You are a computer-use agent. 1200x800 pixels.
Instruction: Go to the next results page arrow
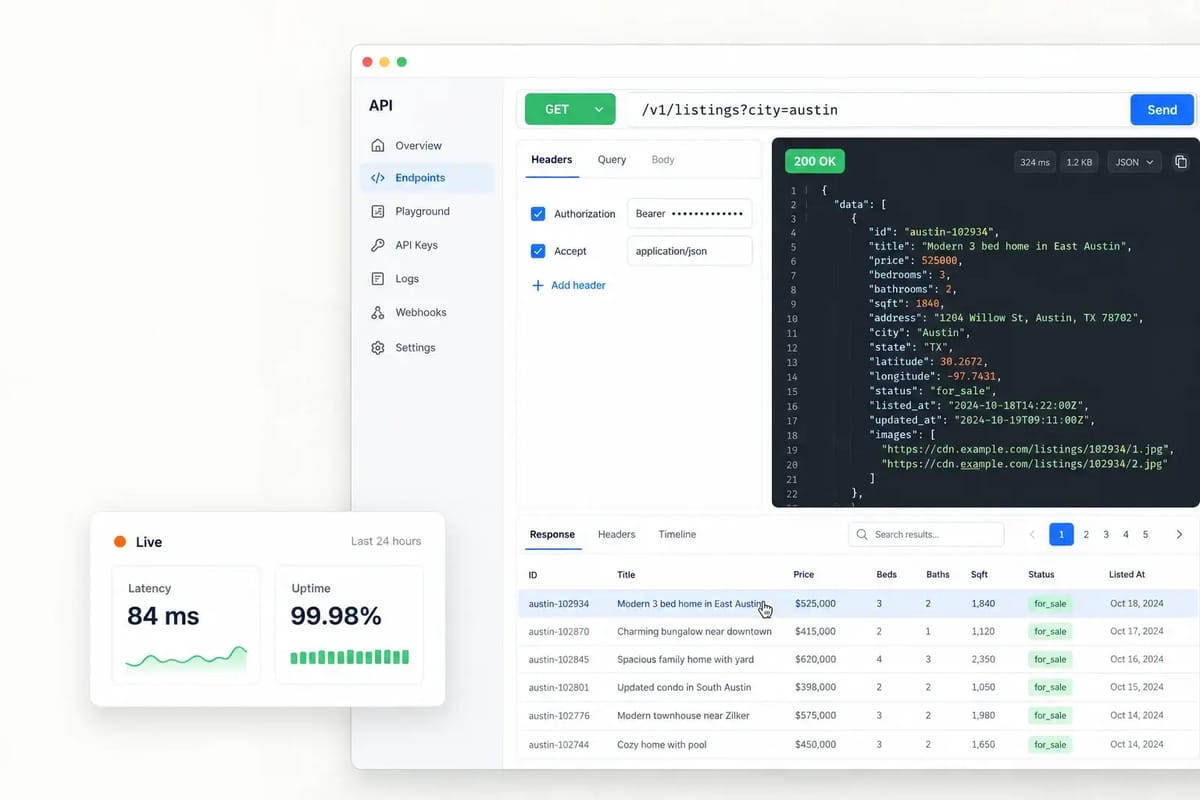[1179, 534]
